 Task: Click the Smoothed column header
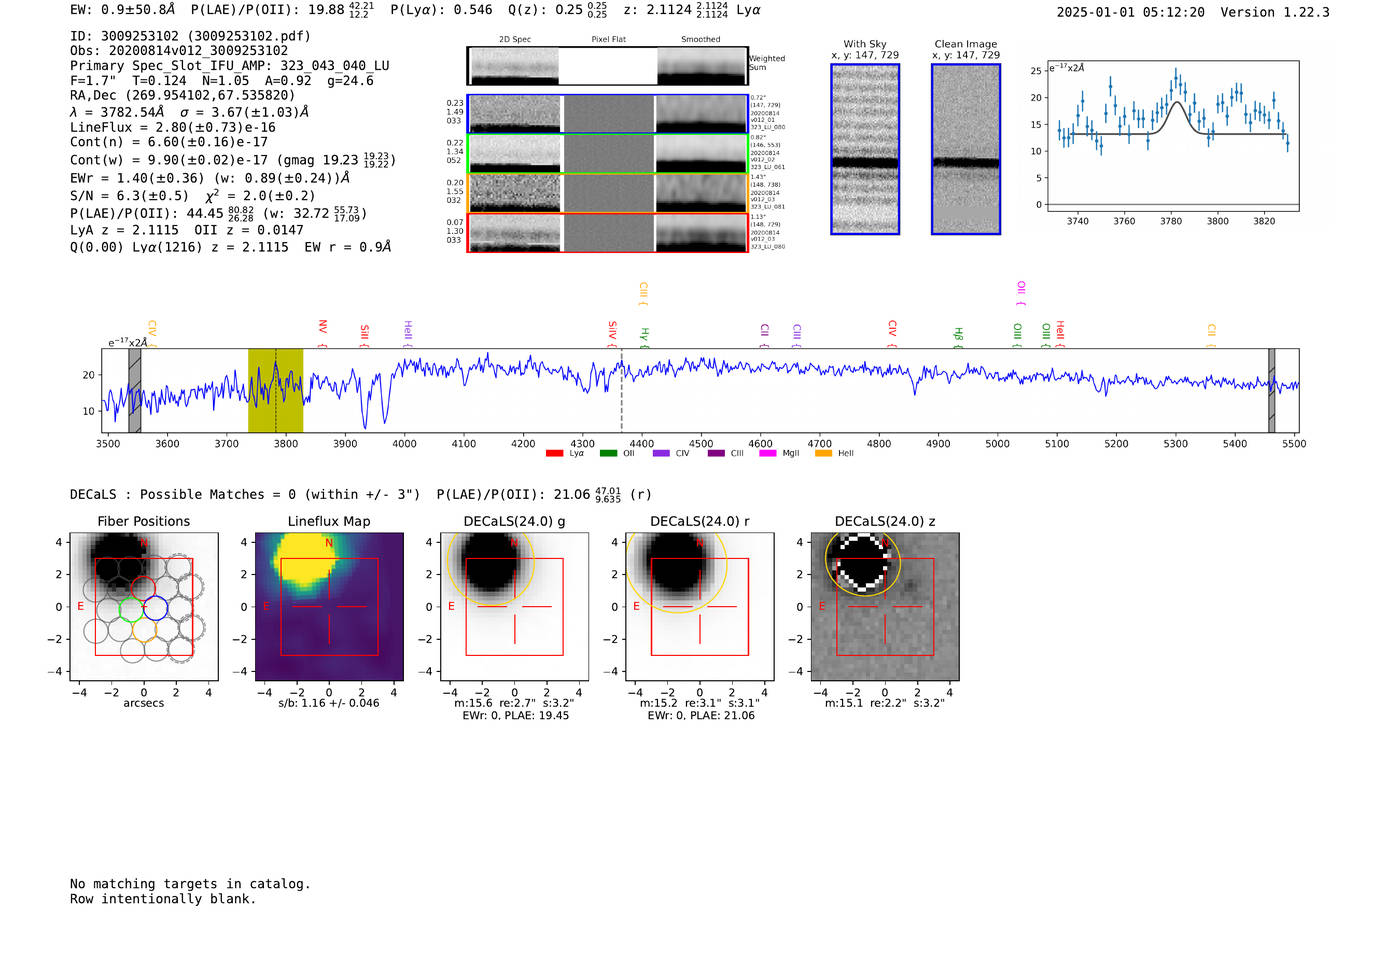pyautogui.click(x=701, y=40)
